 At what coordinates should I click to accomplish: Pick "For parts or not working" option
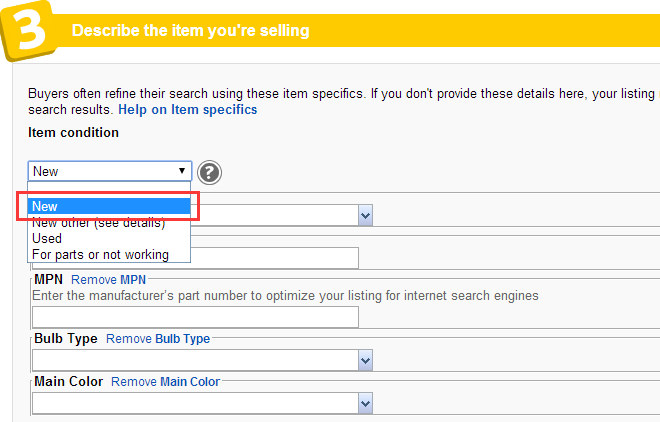click(100, 255)
